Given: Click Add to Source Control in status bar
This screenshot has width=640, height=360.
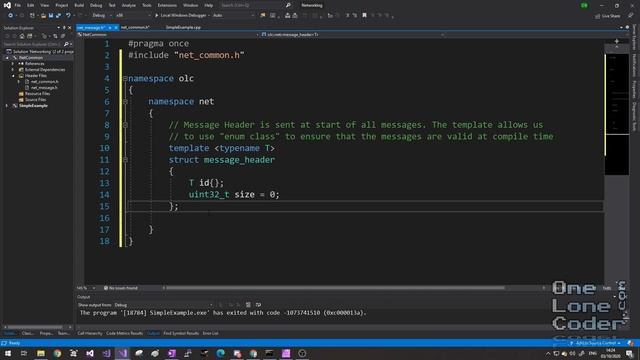Looking at the screenshot, I should (596, 343).
